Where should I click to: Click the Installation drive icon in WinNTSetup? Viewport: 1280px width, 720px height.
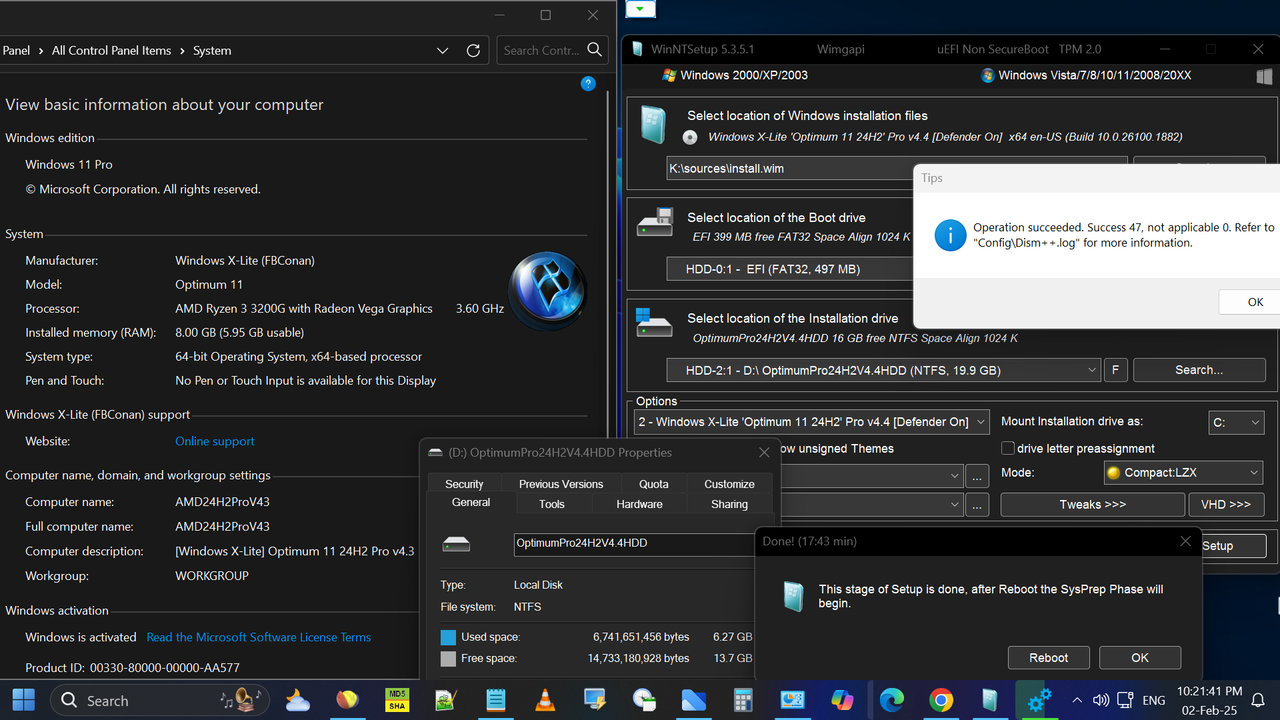[654, 323]
